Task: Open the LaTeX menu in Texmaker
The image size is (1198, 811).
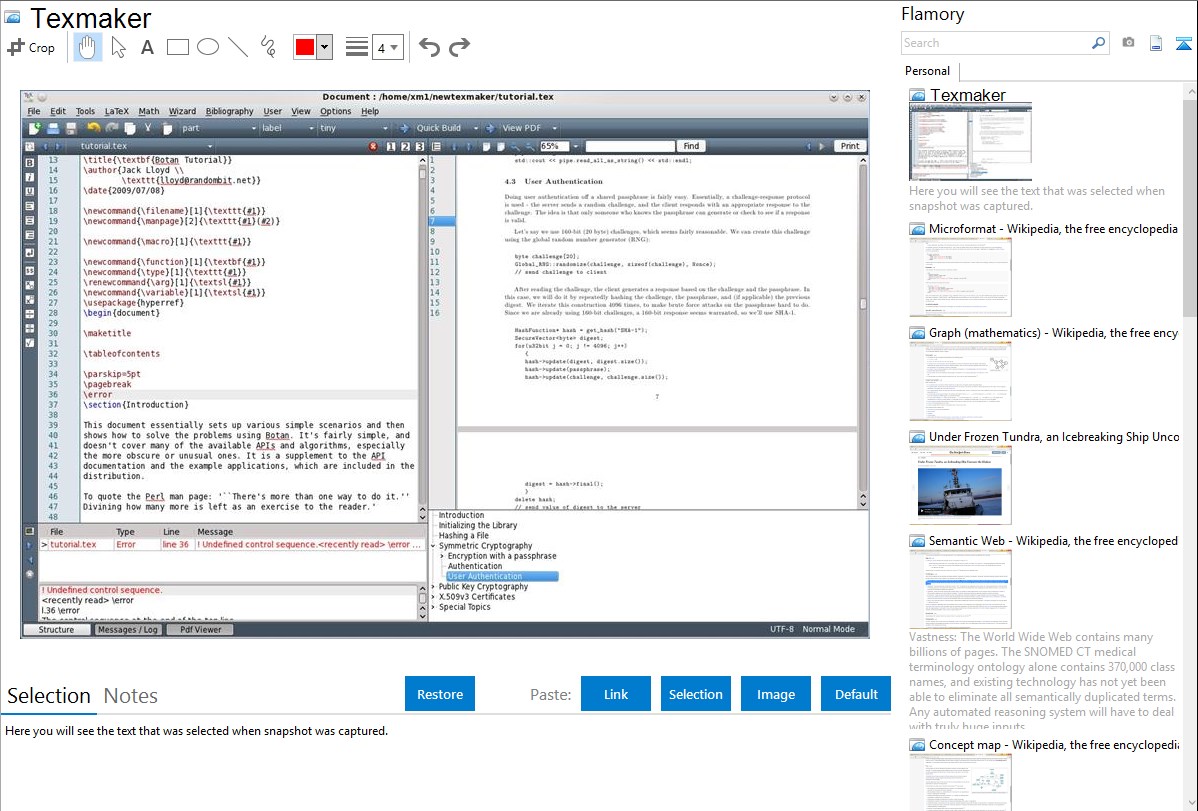Action: 117,111
